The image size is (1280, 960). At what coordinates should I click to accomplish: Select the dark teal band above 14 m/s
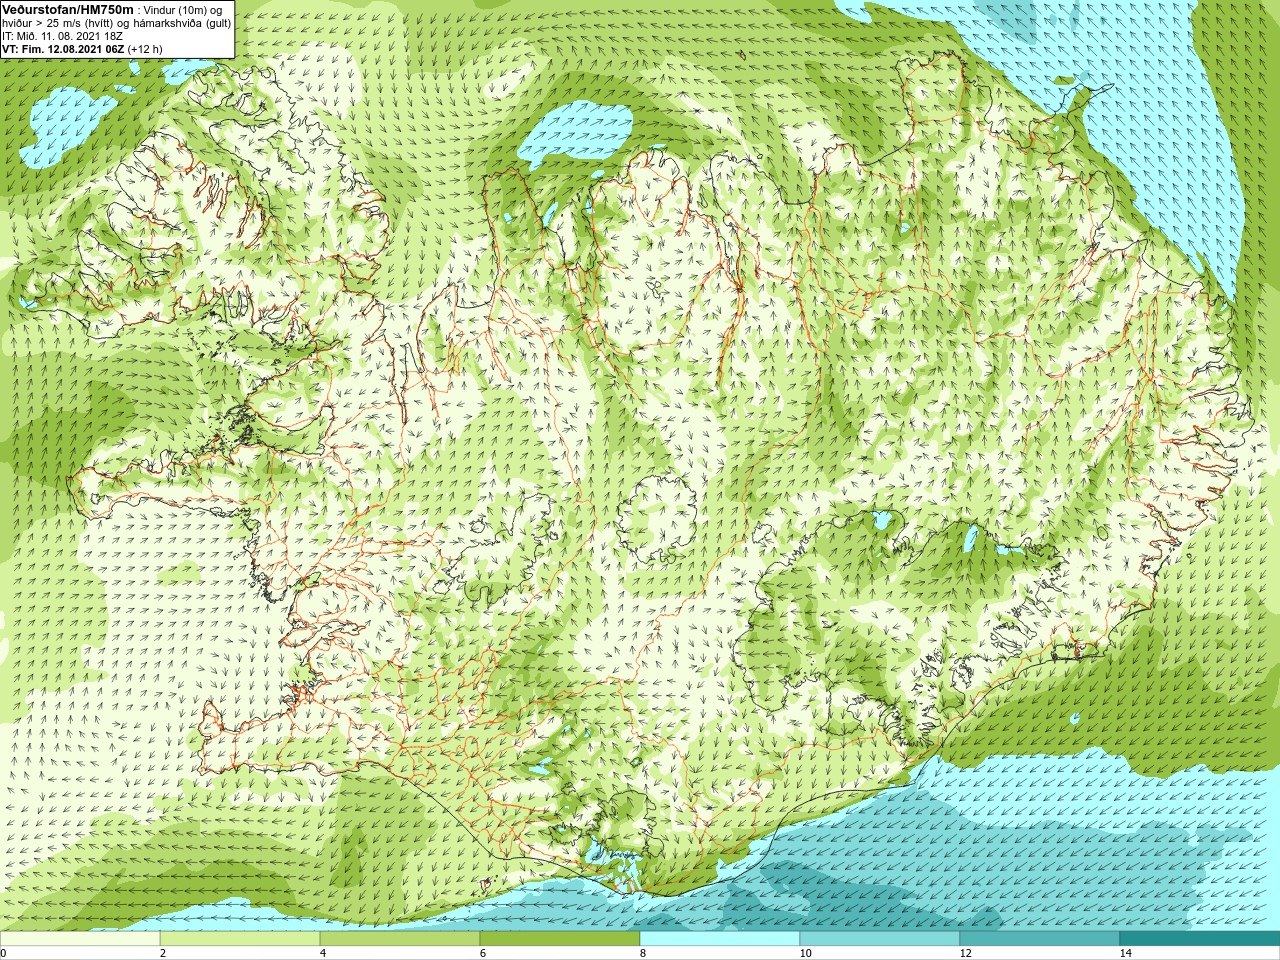tap(1200, 939)
